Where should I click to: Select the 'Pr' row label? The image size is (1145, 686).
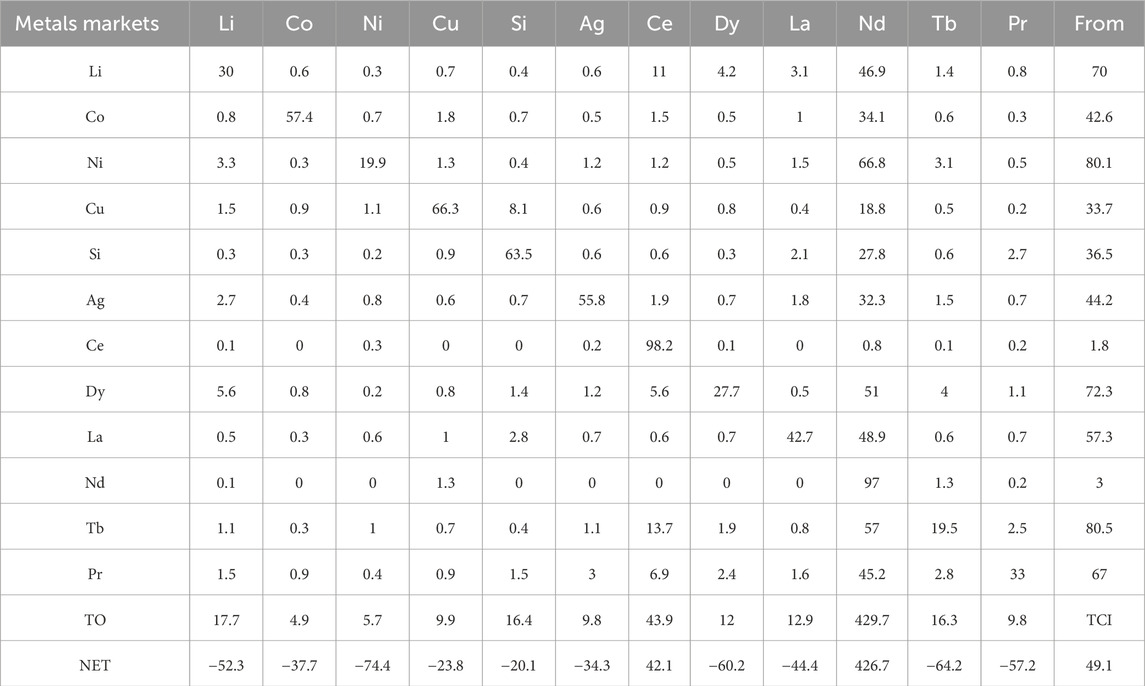pos(95,574)
